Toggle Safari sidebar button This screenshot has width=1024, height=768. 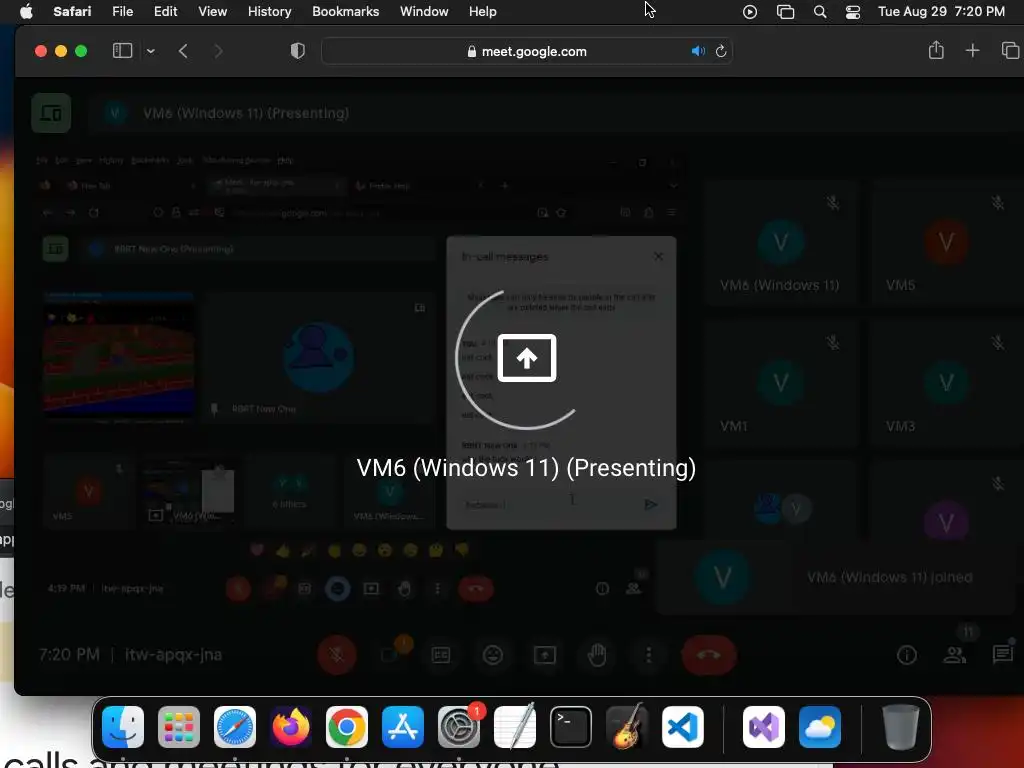click(122, 51)
